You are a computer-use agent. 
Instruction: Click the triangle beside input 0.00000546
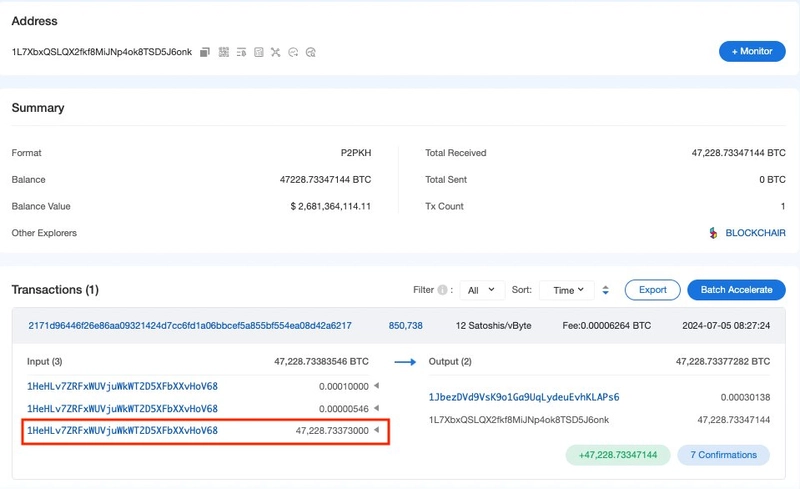click(x=377, y=408)
